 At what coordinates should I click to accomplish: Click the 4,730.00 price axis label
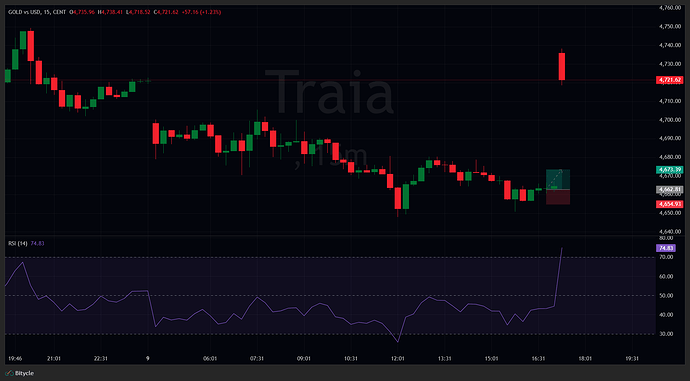click(670, 64)
